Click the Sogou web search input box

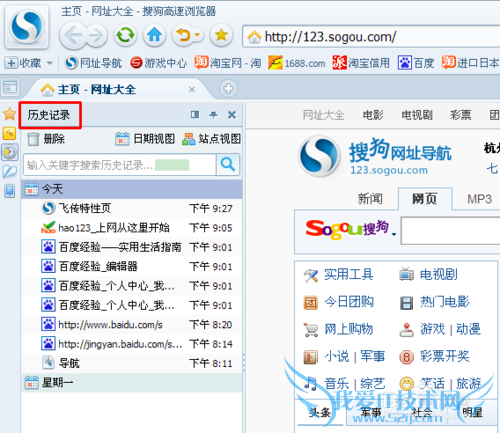tap(450, 231)
